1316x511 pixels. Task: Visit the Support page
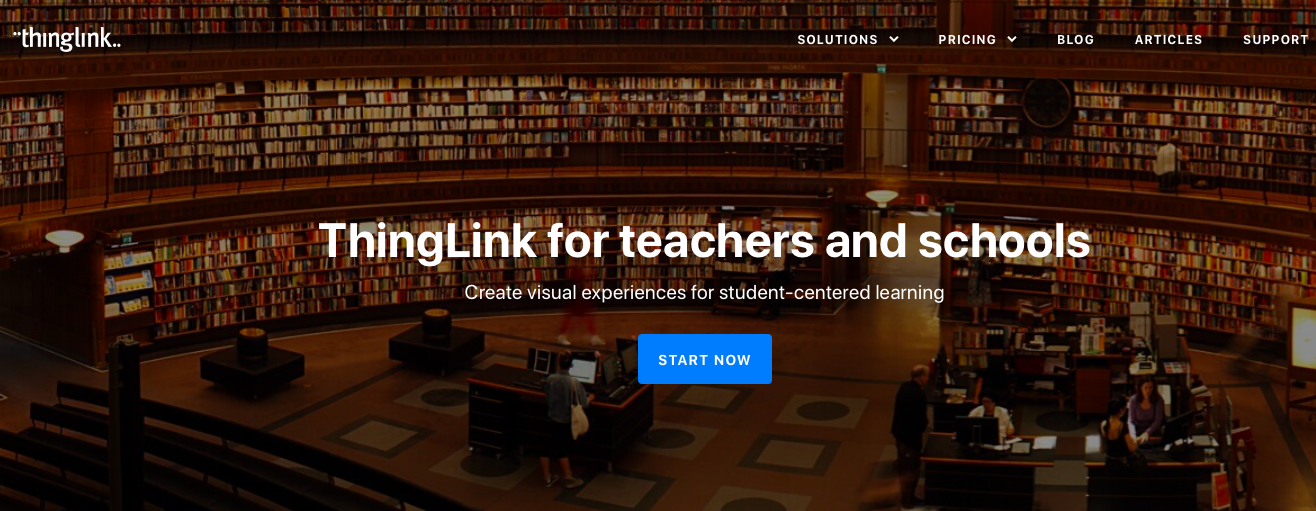point(1276,40)
